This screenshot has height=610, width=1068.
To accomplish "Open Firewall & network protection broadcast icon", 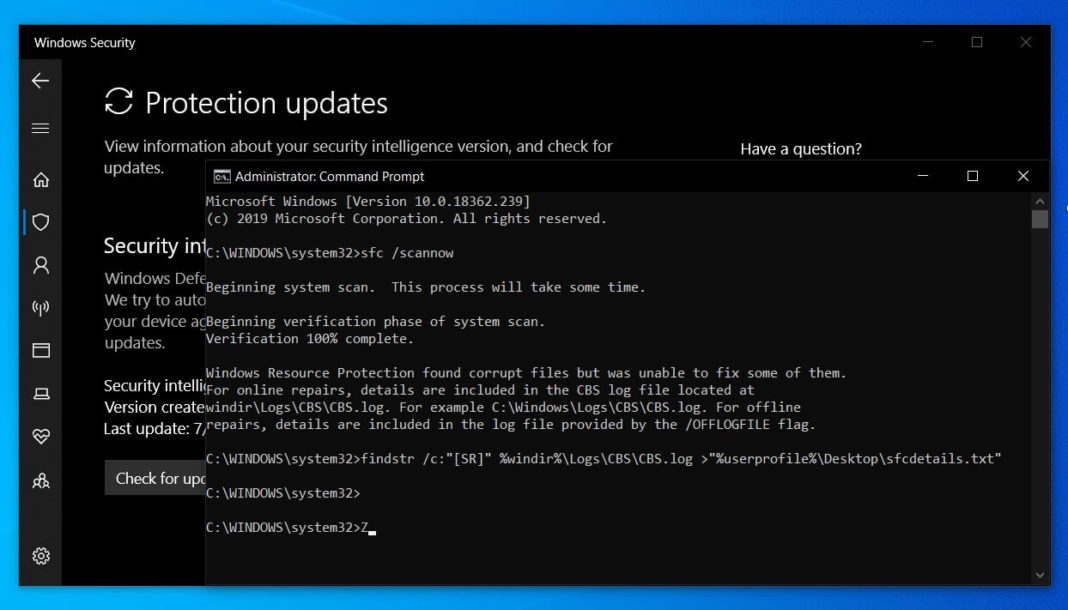I will click(x=40, y=308).
